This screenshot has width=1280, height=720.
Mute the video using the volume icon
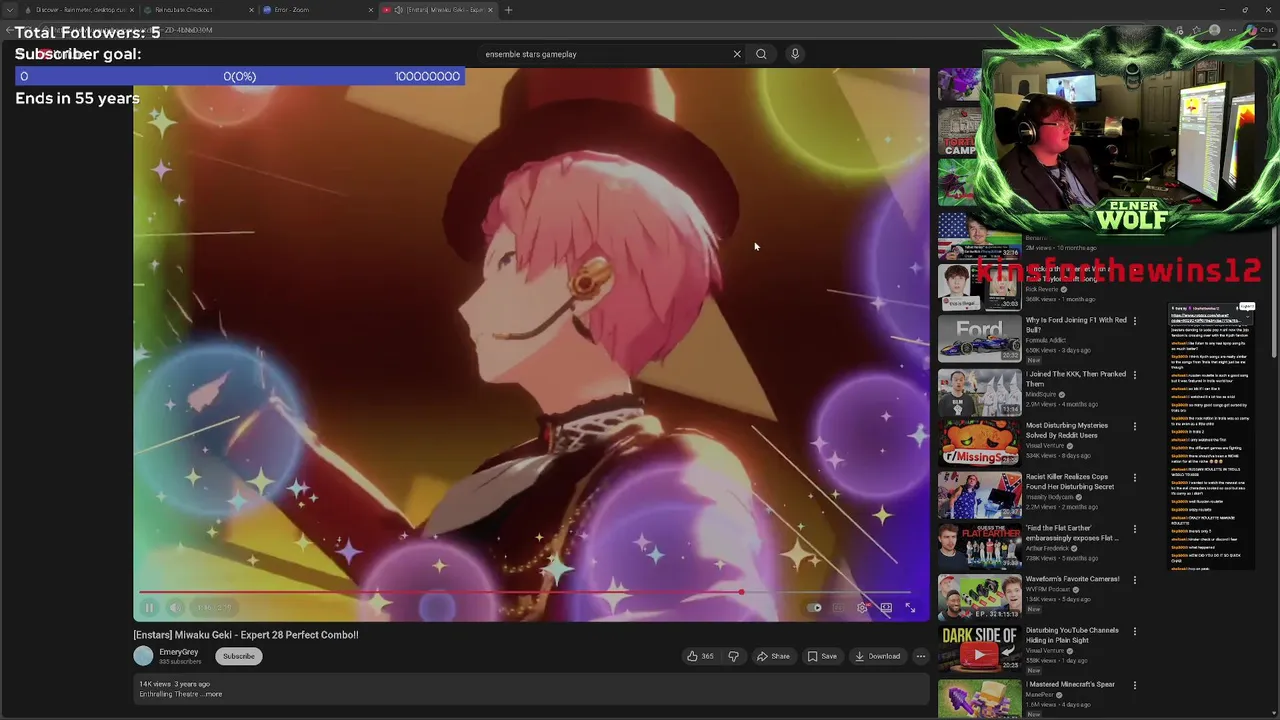pyautogui.click(x=175, y=607)
